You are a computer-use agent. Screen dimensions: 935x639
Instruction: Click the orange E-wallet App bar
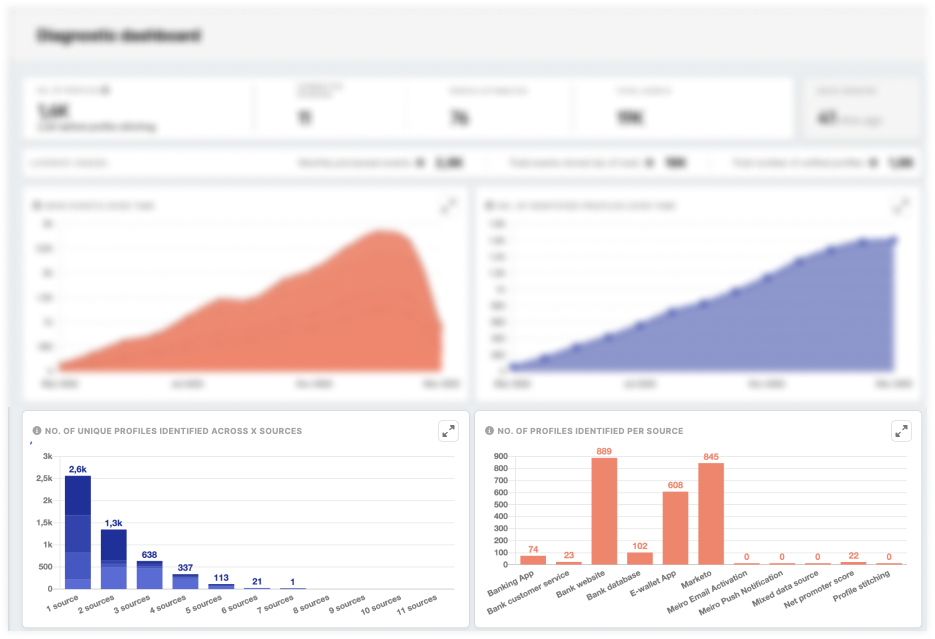(675, 528)
